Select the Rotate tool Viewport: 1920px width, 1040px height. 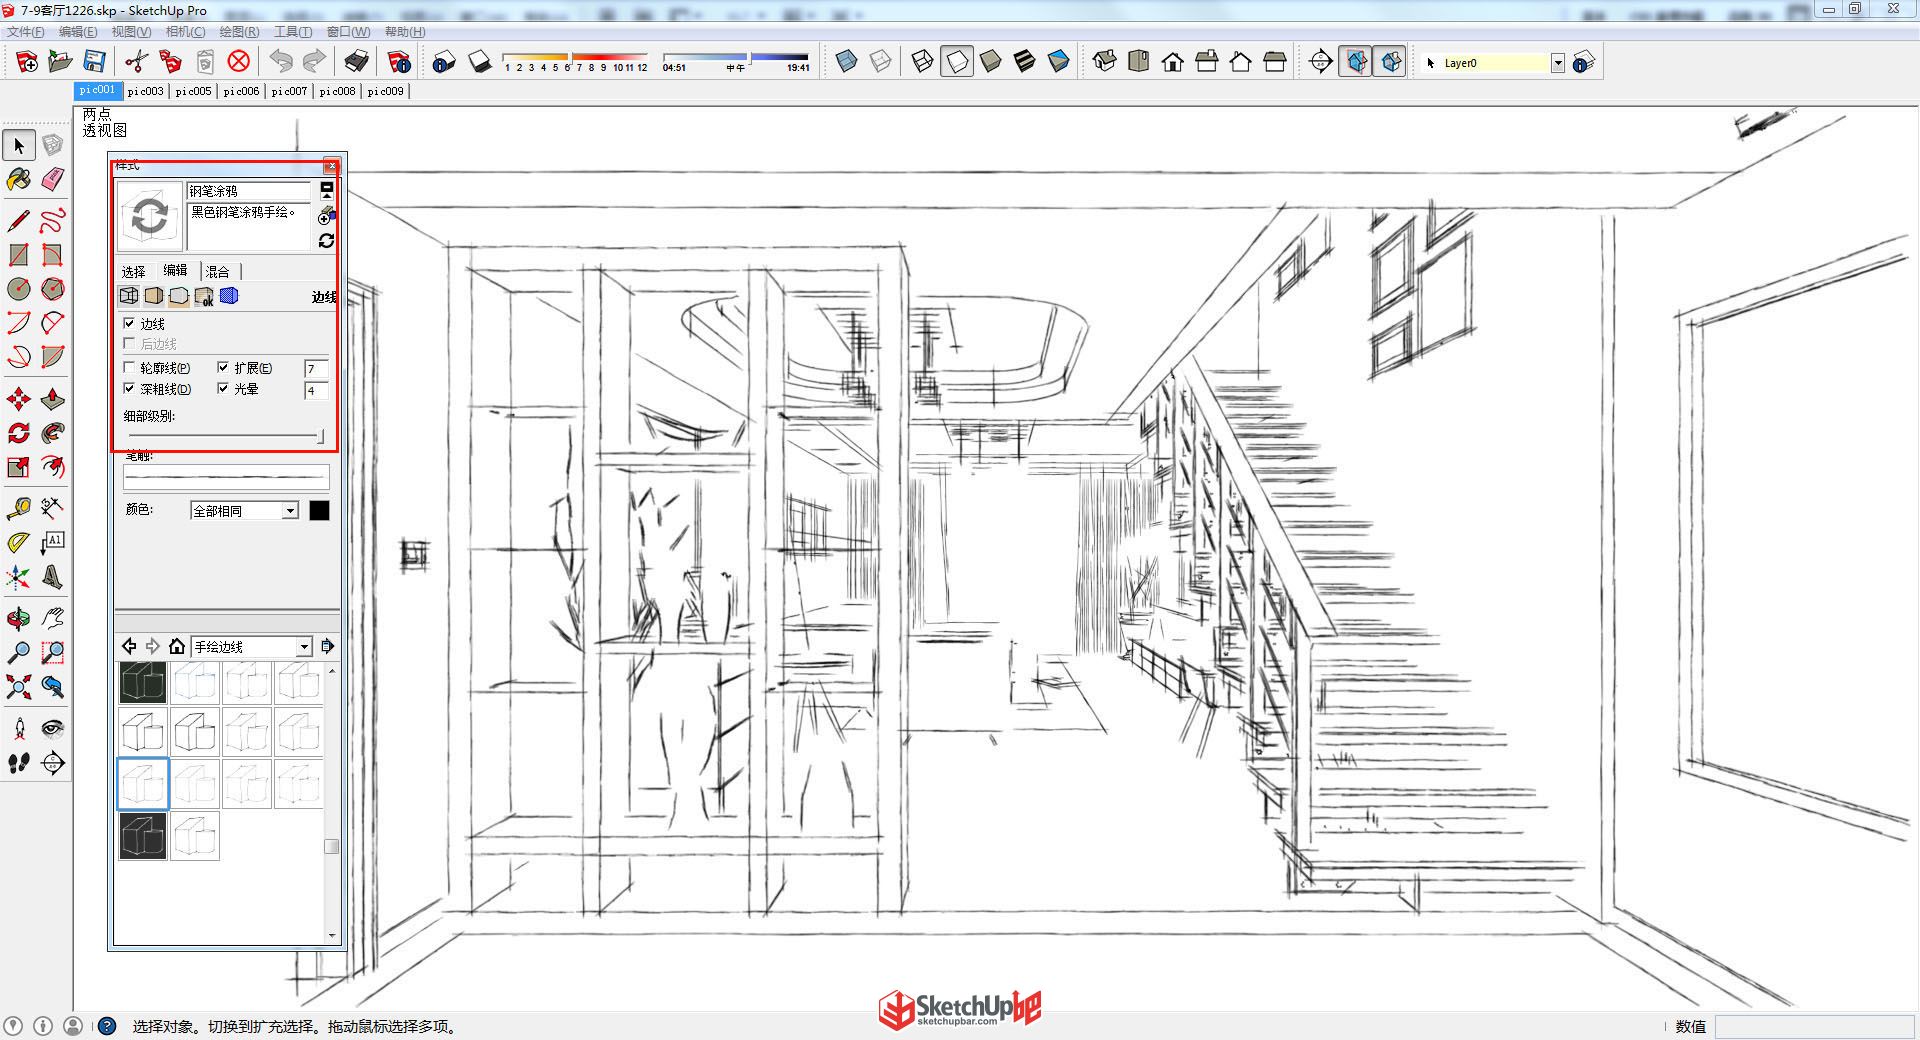click(19, 433)
